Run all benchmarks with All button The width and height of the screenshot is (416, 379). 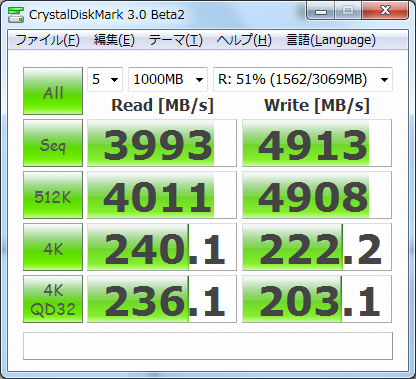click(53, 91)
